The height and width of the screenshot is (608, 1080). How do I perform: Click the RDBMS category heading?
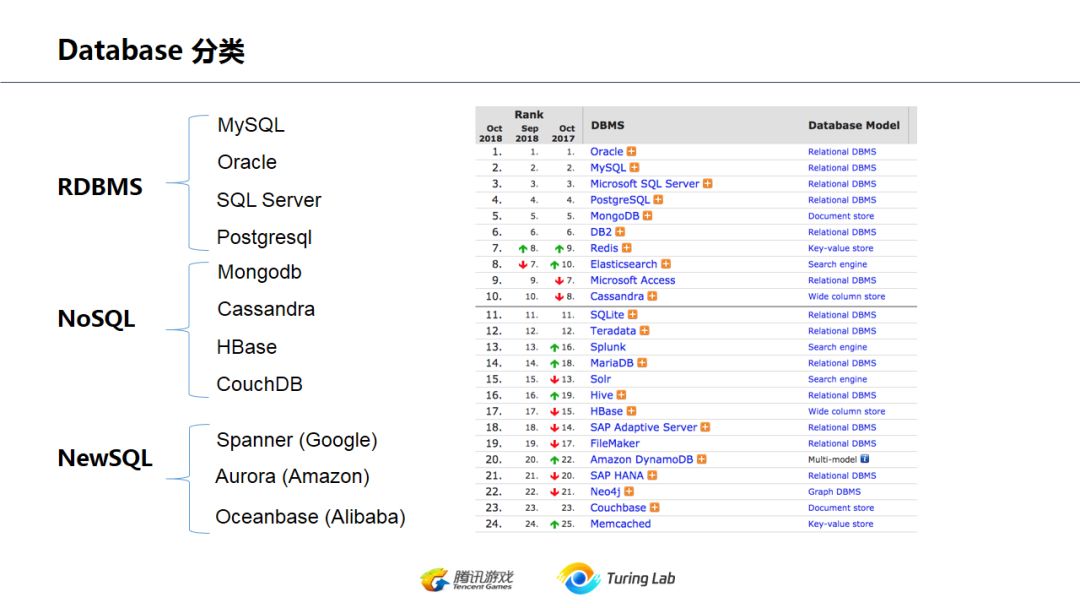pos(100,187)
